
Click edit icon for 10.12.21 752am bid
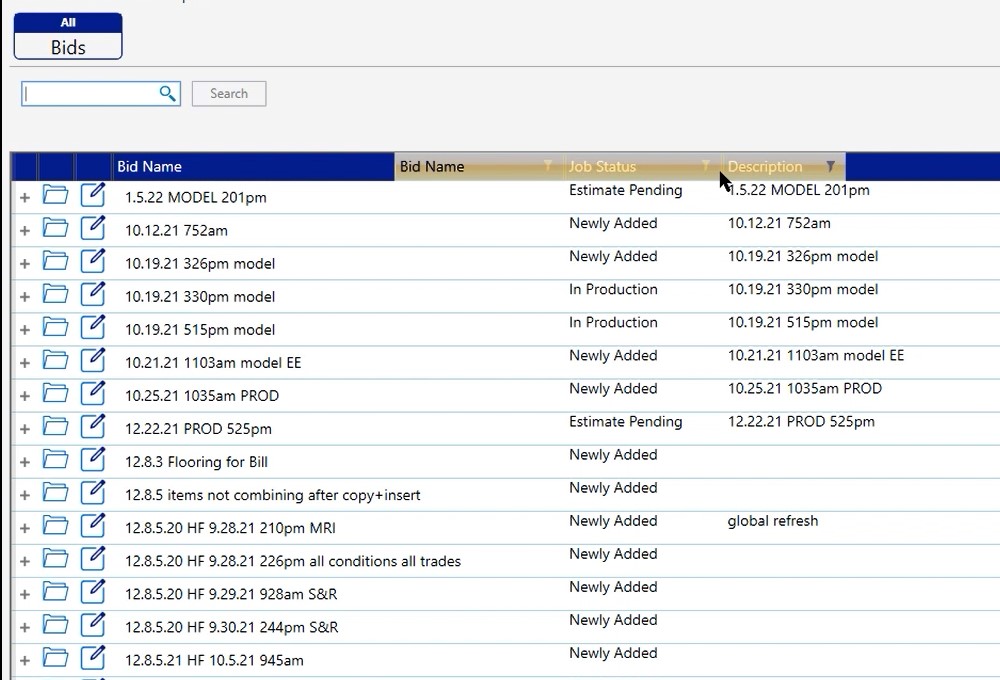[92, 230]
